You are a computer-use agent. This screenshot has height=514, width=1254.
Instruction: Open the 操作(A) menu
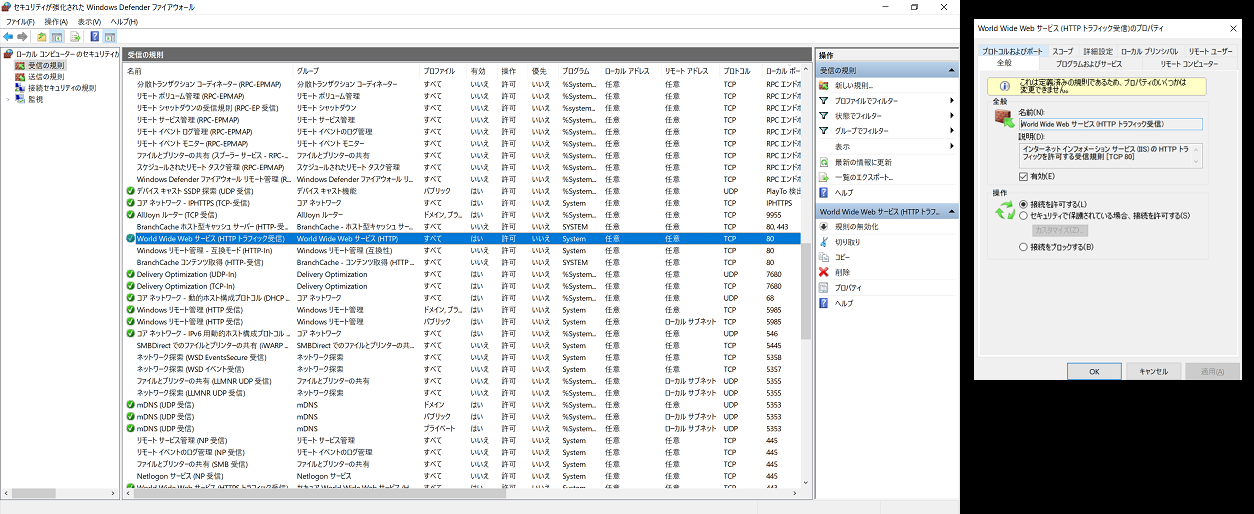click(x=56, y=21)
